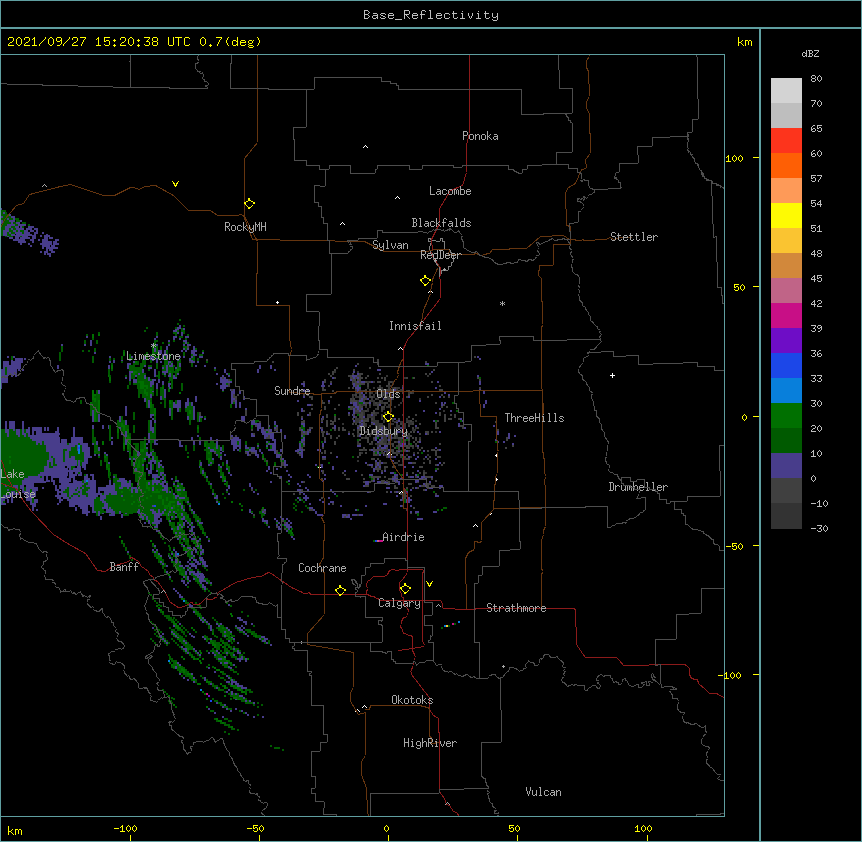This screenshot has height=842, width=862.
Task: Click the HighRiver label
Action: tap(430, 743)
